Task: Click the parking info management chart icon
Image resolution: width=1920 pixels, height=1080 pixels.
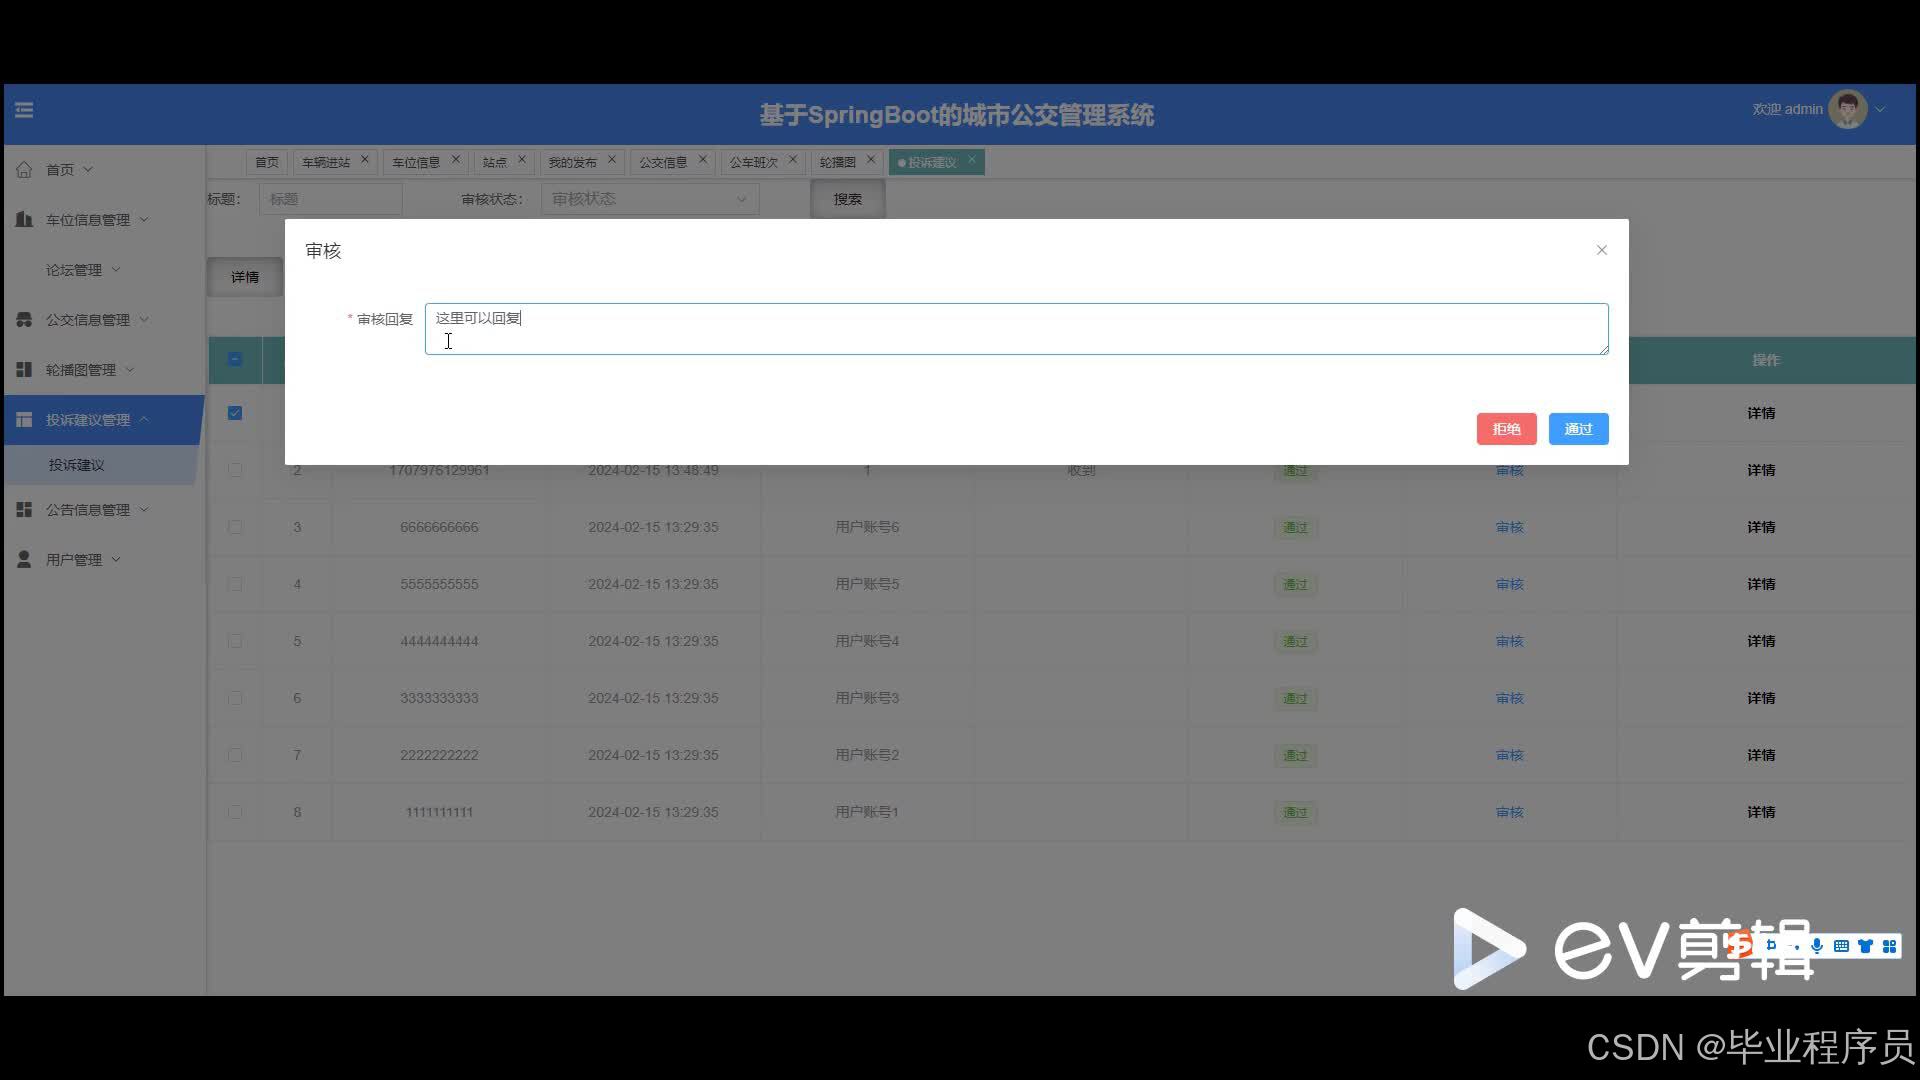Action: pyautogui.click(x=24, y=219)
